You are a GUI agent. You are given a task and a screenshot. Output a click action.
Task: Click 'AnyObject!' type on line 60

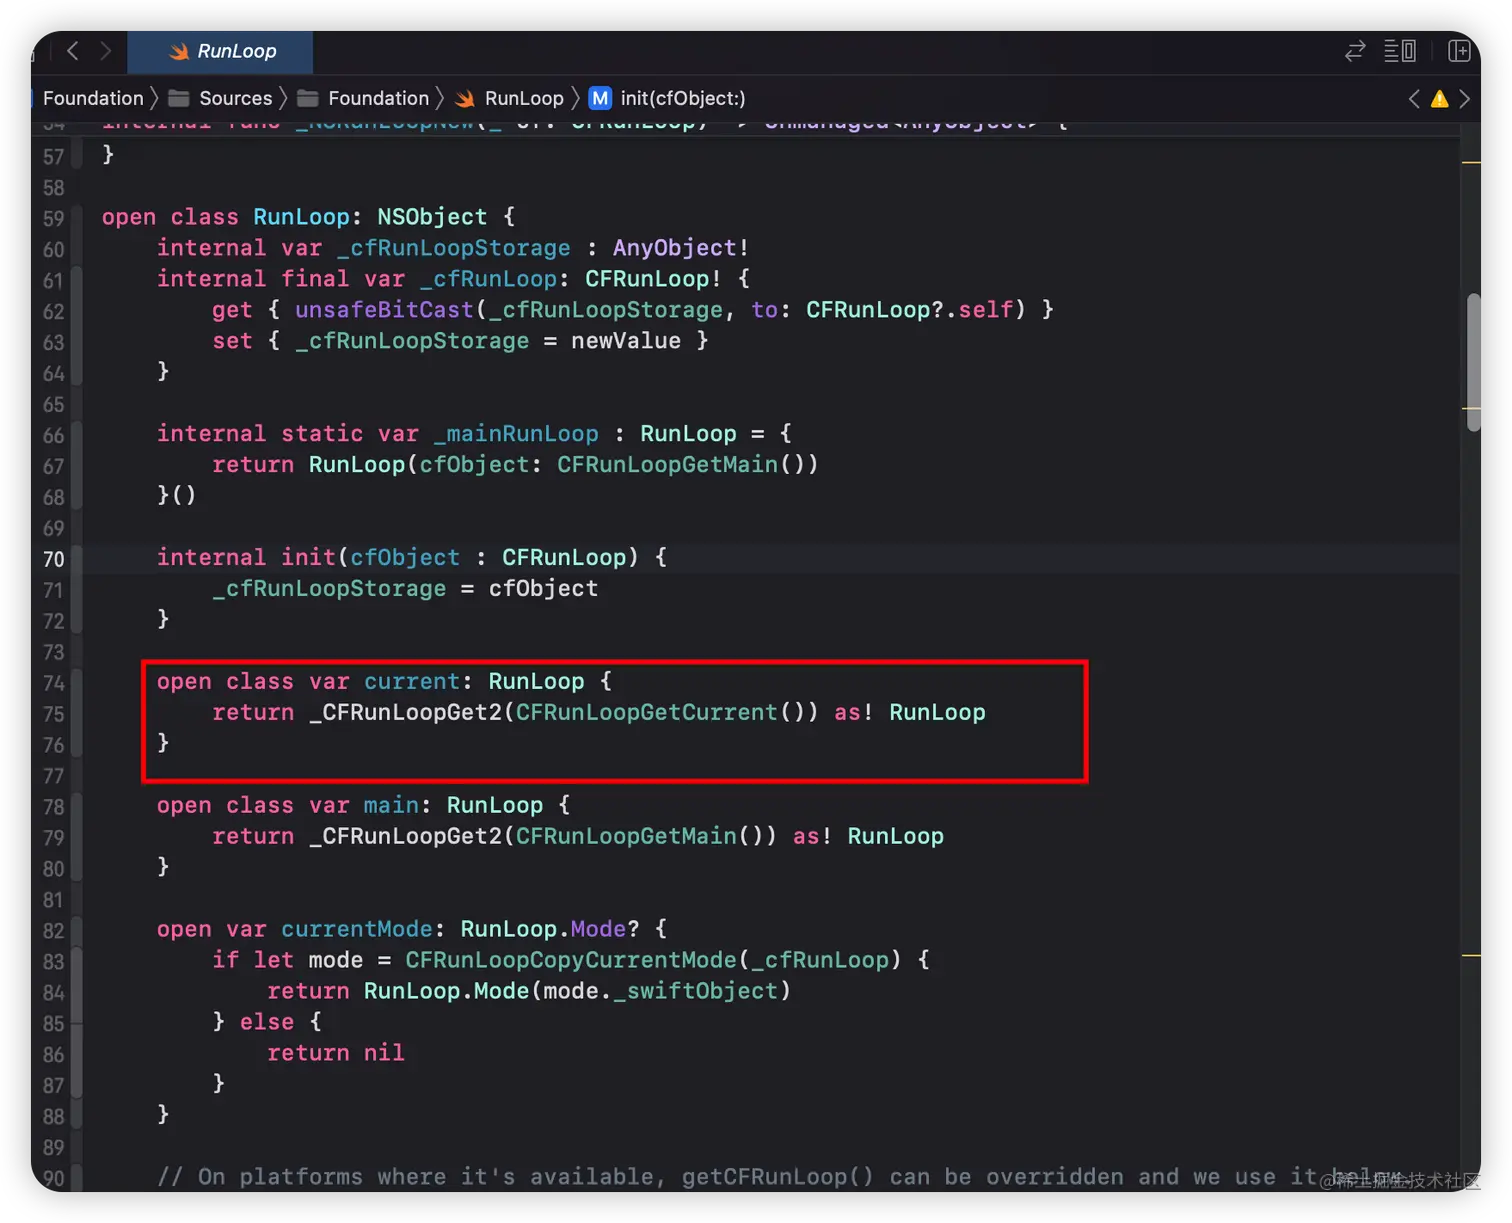[681, 248]
